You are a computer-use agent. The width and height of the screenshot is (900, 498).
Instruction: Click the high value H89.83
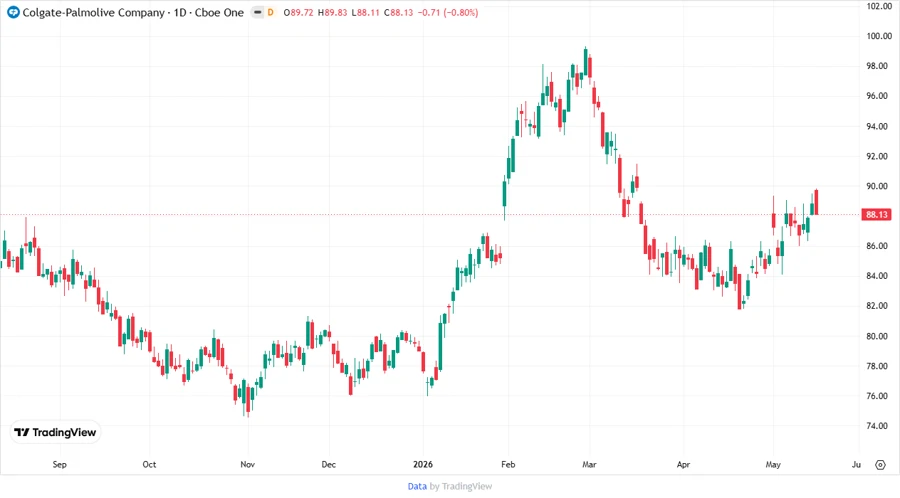pyautogui.click(x=332, y=13)
